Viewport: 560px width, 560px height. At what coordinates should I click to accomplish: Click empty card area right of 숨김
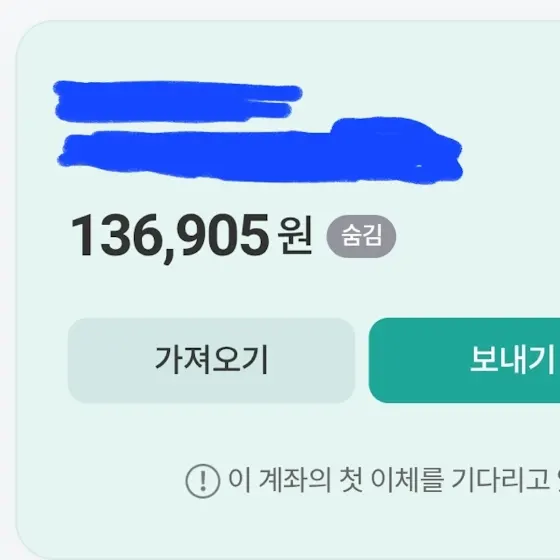point(475,236)
